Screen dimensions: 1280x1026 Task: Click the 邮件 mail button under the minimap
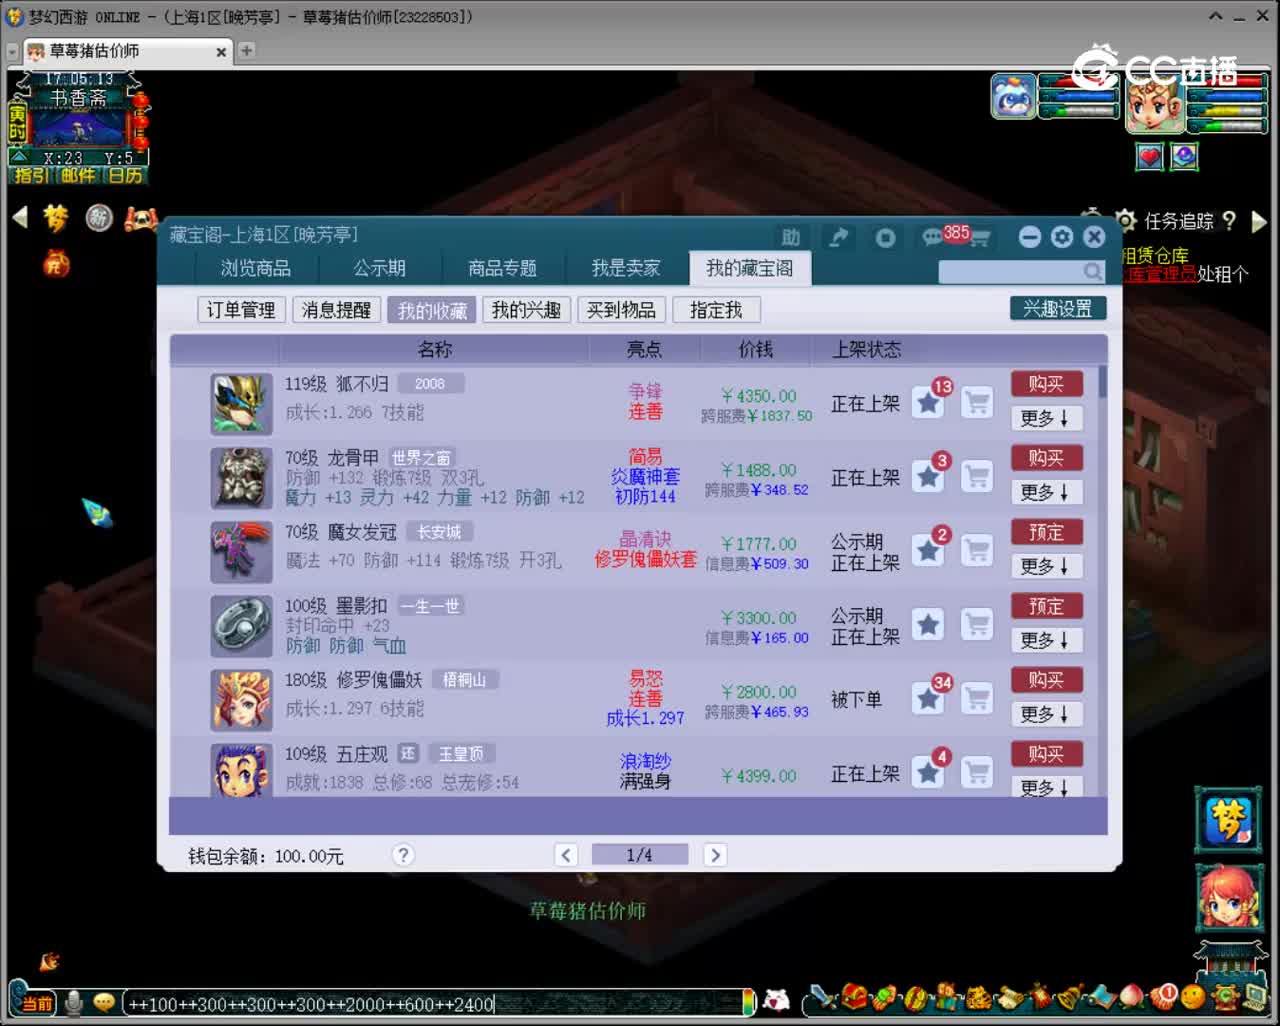78,176
